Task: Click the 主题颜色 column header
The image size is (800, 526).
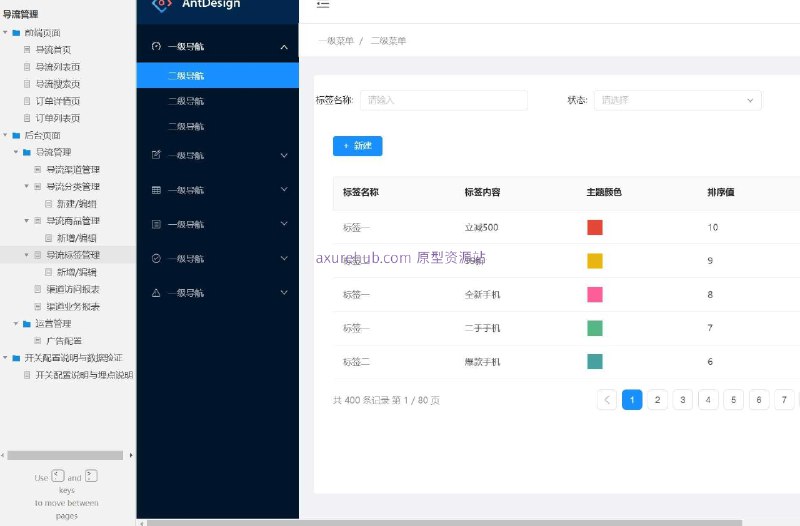Action: 604,192
